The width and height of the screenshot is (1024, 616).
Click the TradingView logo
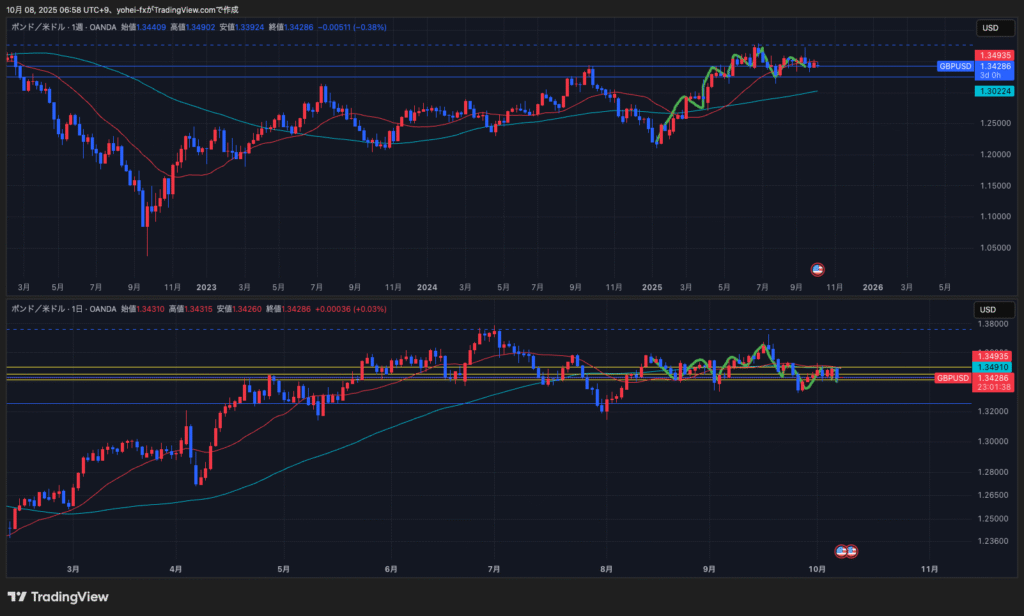(59, 596)
